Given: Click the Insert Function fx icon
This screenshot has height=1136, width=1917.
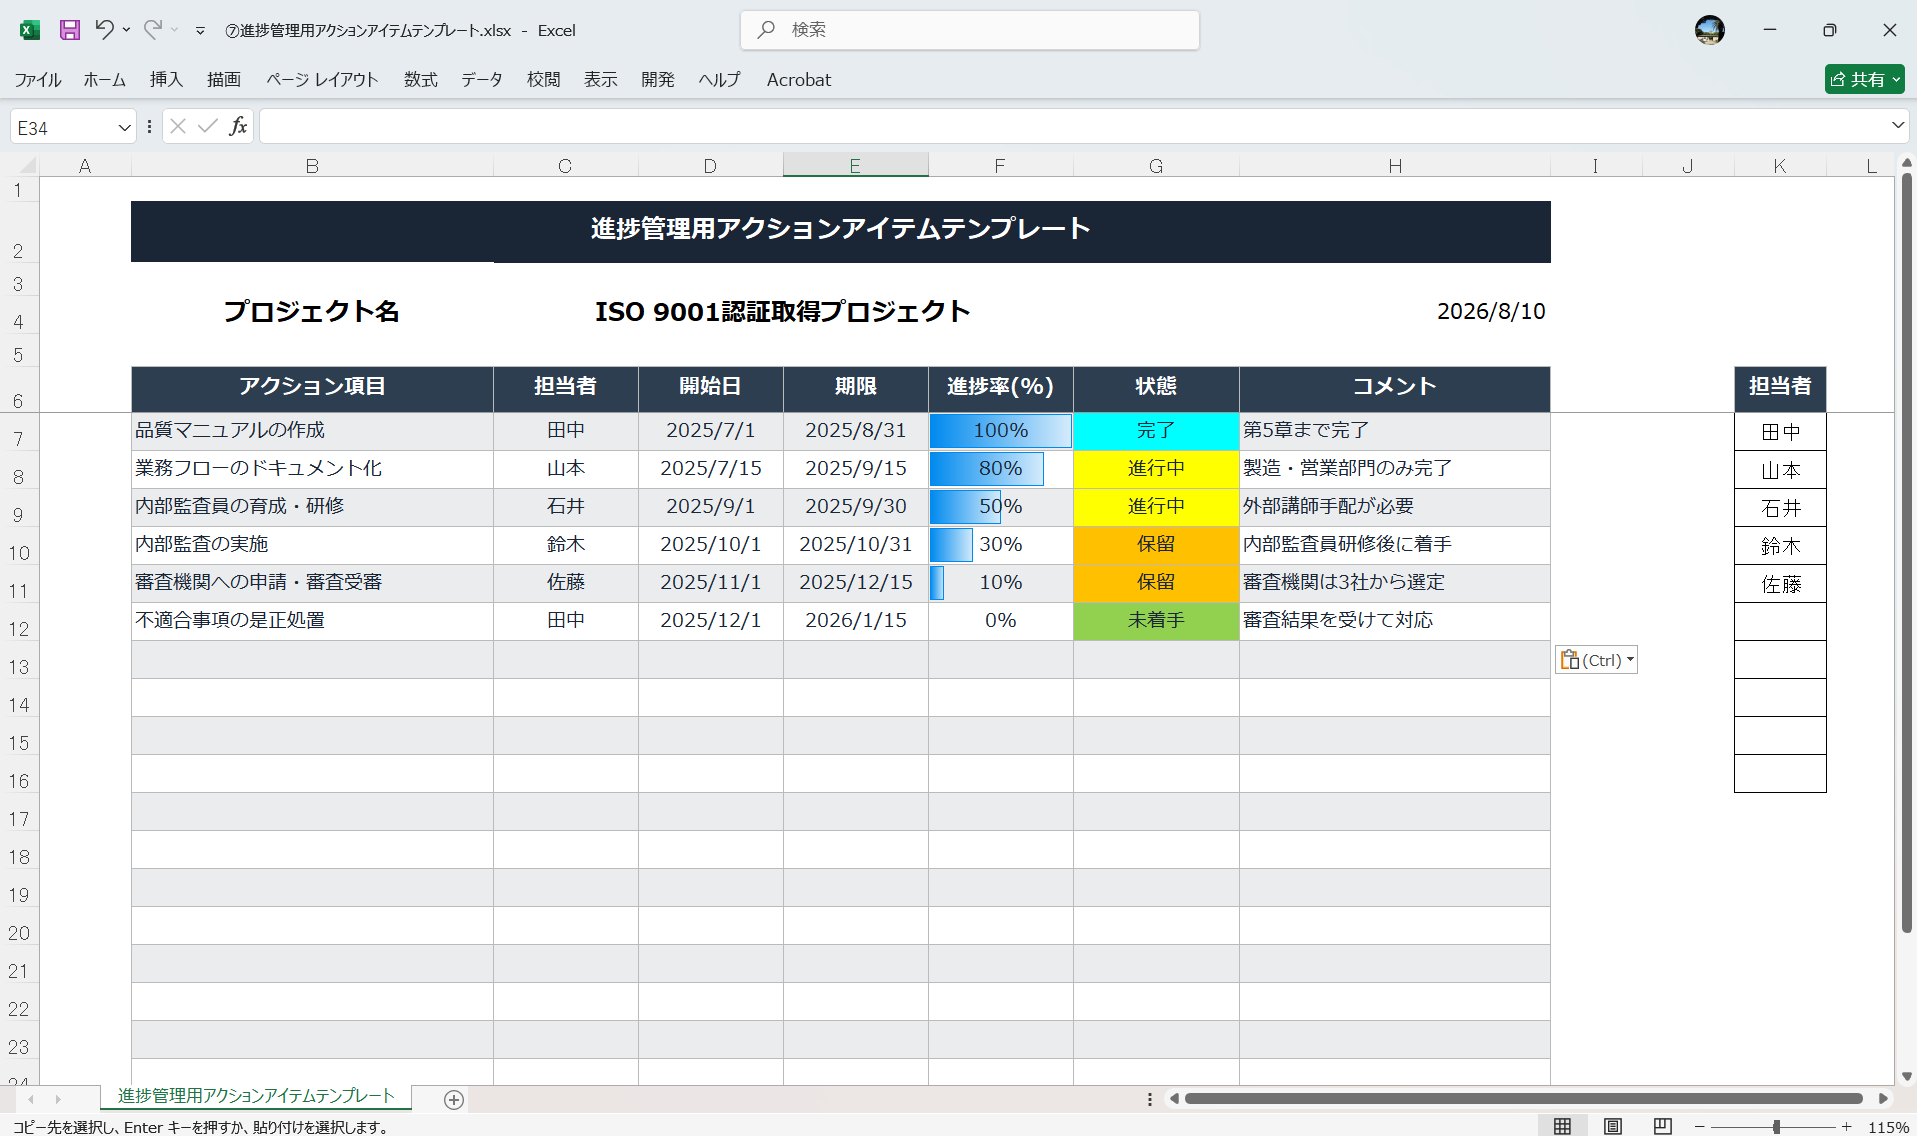Looking at the screenshot, I should (x=238, y=126).
